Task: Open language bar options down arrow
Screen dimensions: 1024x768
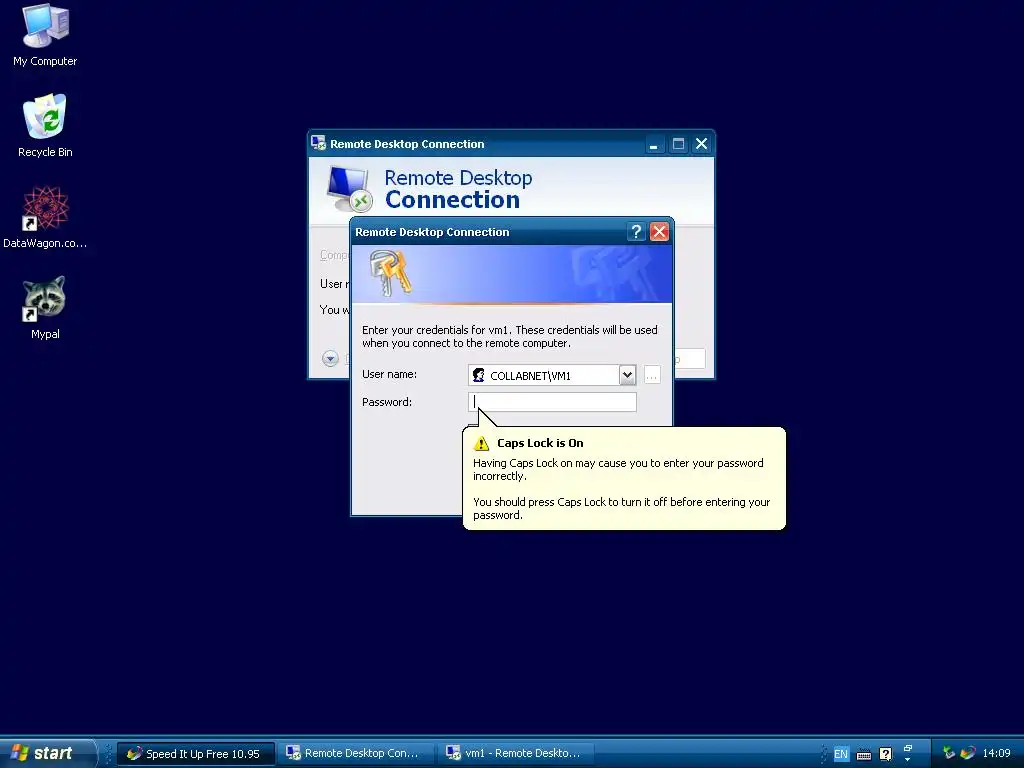Action: click(x=908, y=760)
